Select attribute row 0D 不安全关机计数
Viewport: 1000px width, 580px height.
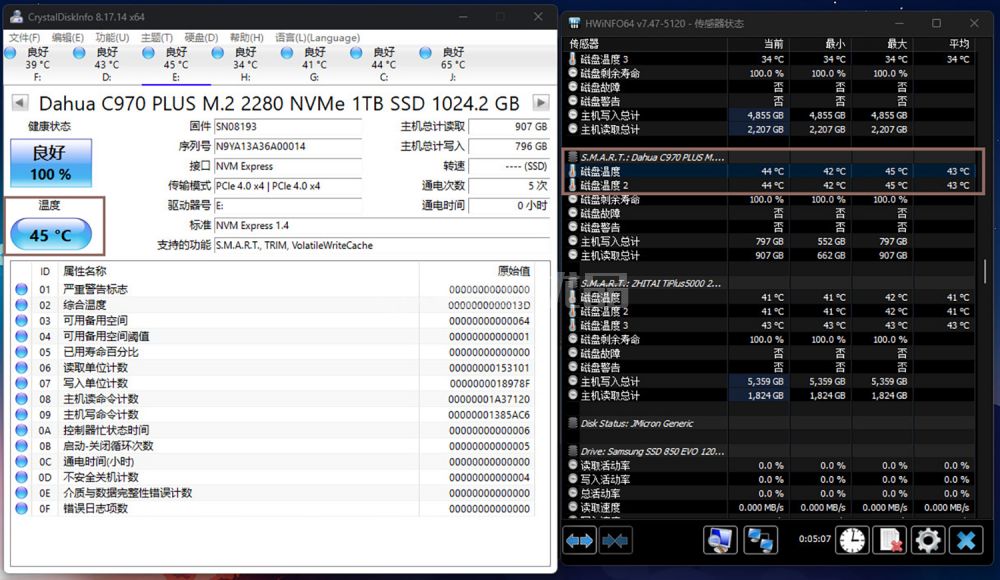[x=273, y=477]
